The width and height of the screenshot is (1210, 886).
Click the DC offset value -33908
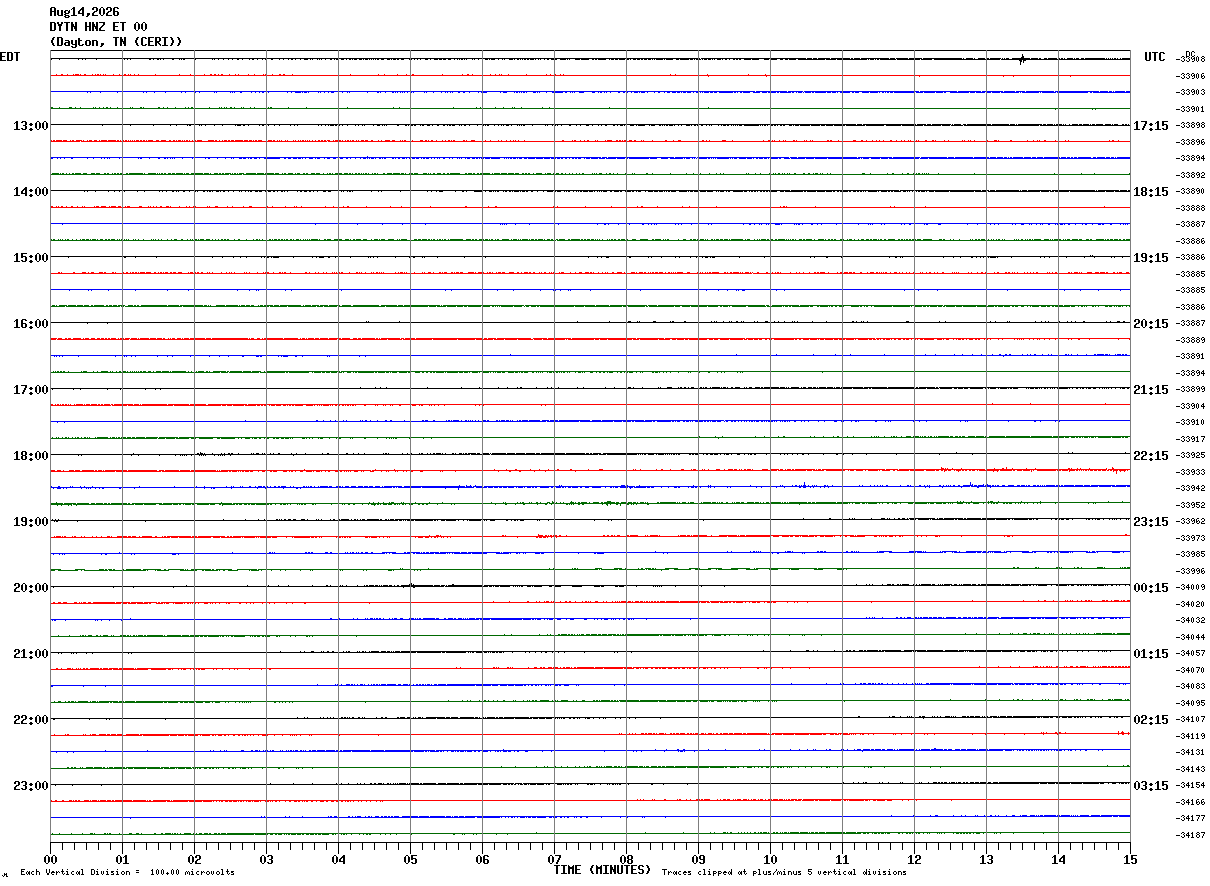[1191, 60]
